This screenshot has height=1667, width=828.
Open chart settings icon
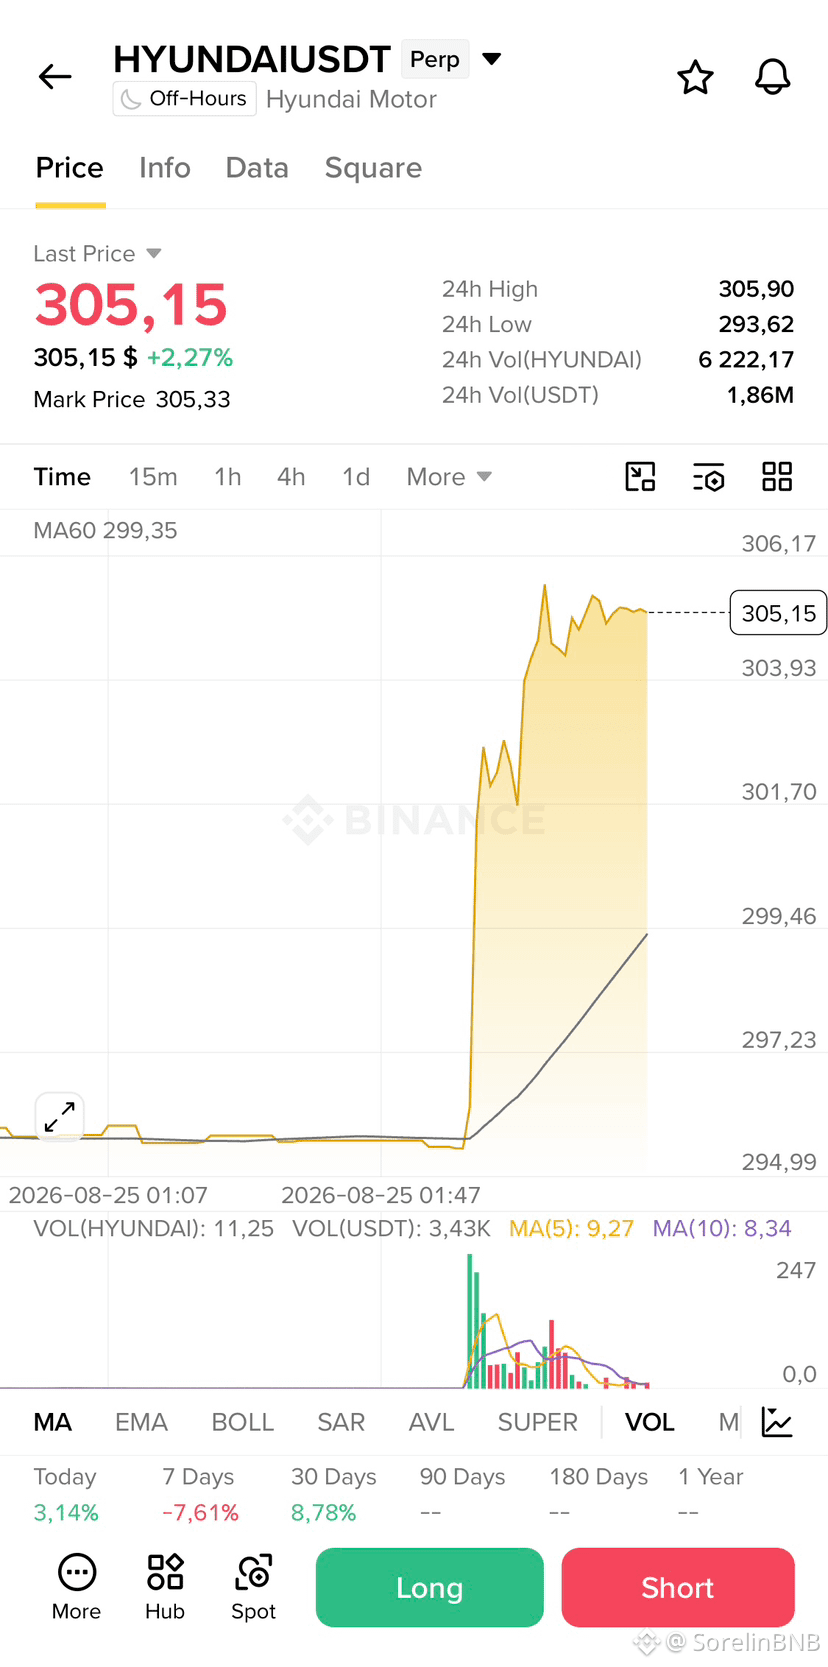click(x=708, y=477)
